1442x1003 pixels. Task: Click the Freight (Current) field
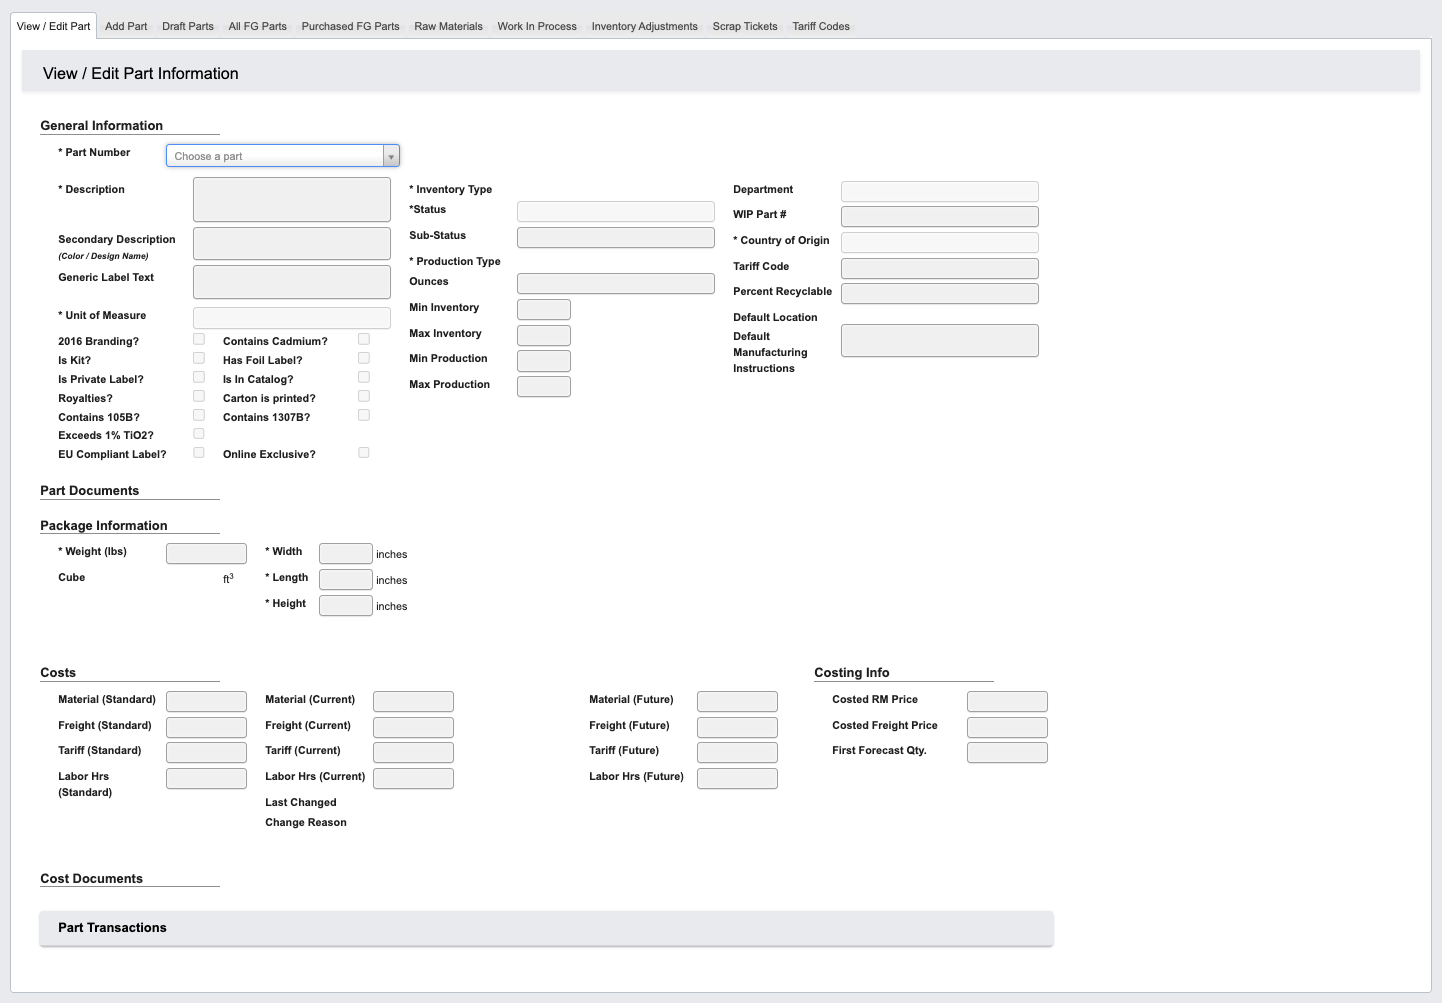pyautogui.click(x=413, y=727)
